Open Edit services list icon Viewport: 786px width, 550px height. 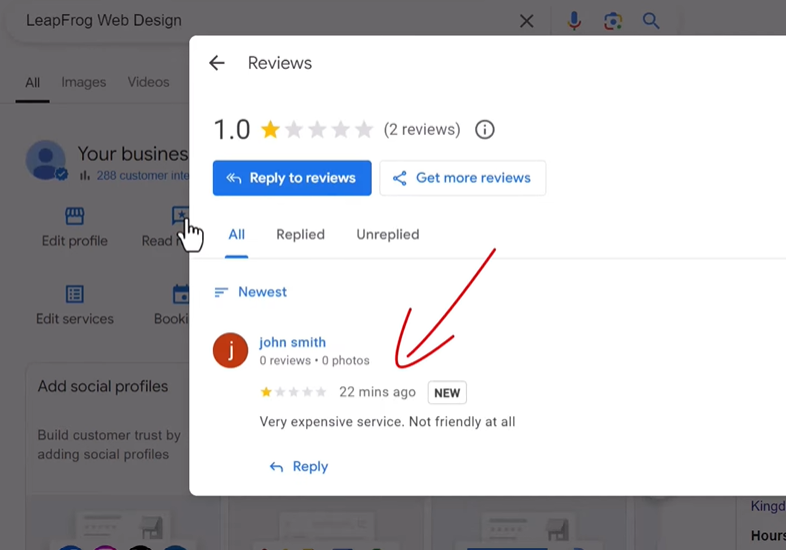pos(75,294)
